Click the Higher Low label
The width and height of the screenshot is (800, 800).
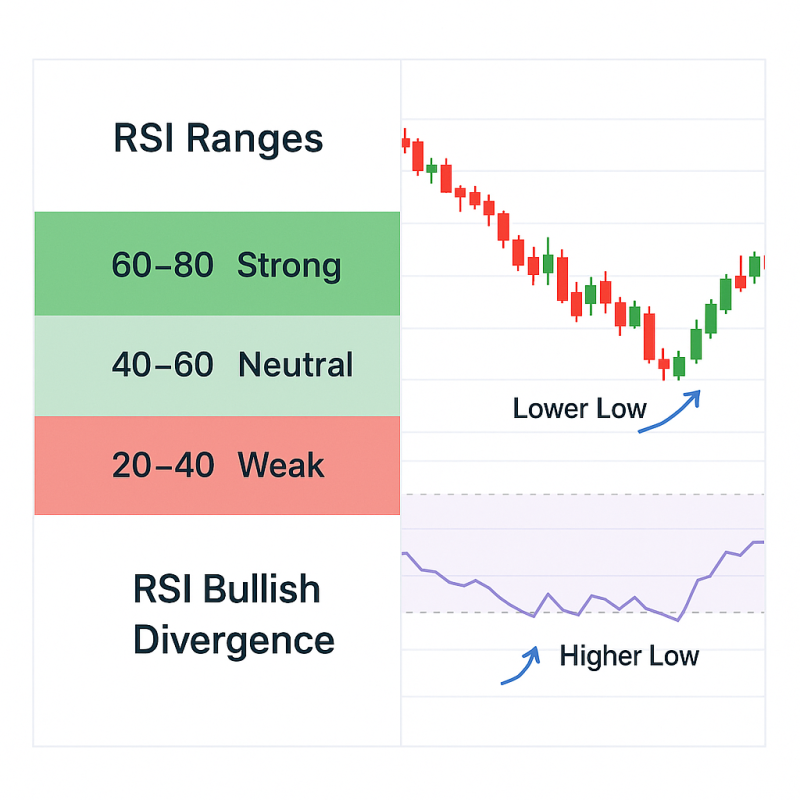[x=629, y=656]
